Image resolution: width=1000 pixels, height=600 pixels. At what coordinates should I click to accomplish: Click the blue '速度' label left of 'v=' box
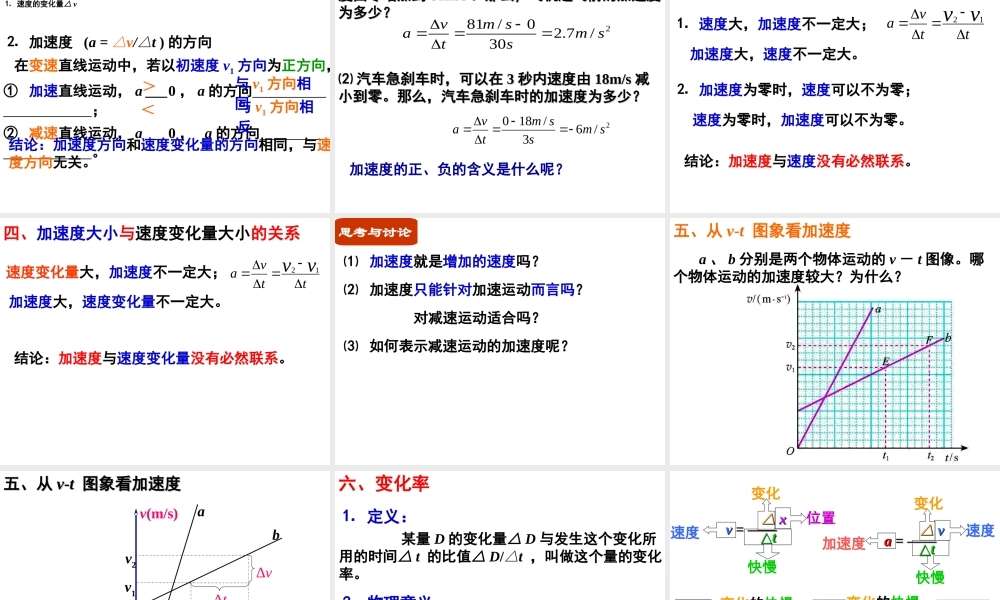point(685,532)
